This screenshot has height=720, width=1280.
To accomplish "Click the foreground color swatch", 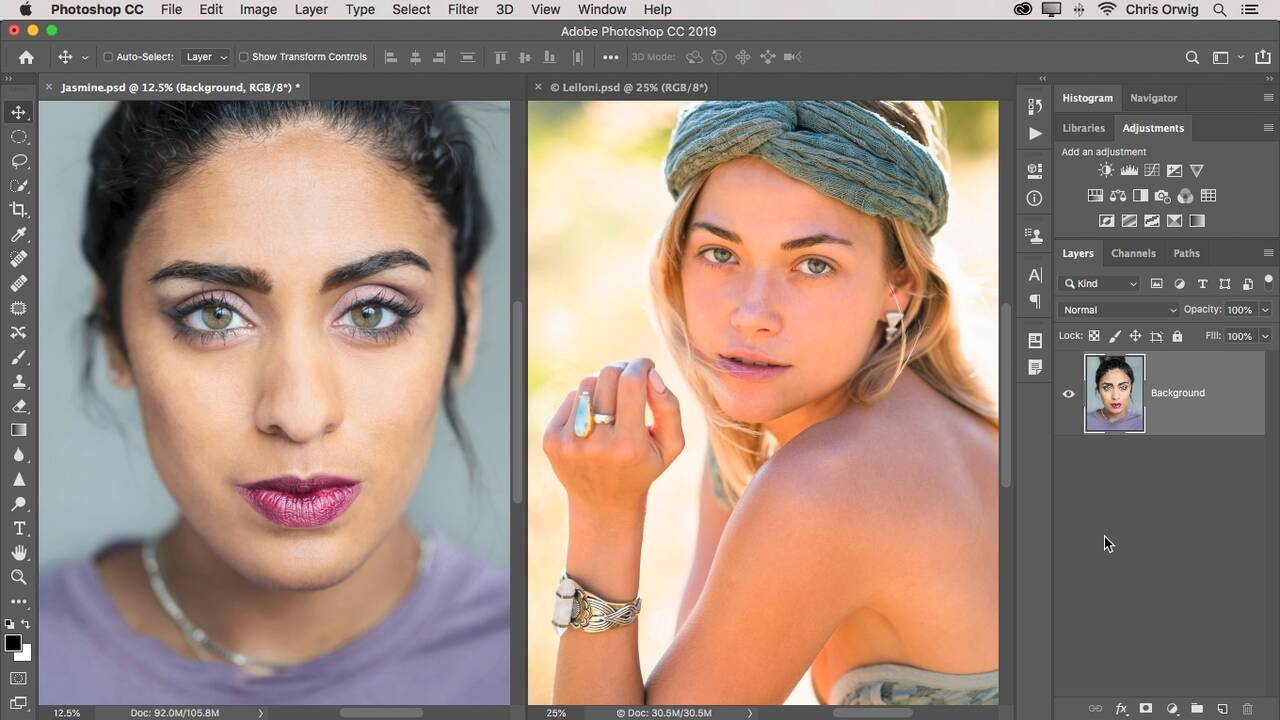I will point(13,643).
